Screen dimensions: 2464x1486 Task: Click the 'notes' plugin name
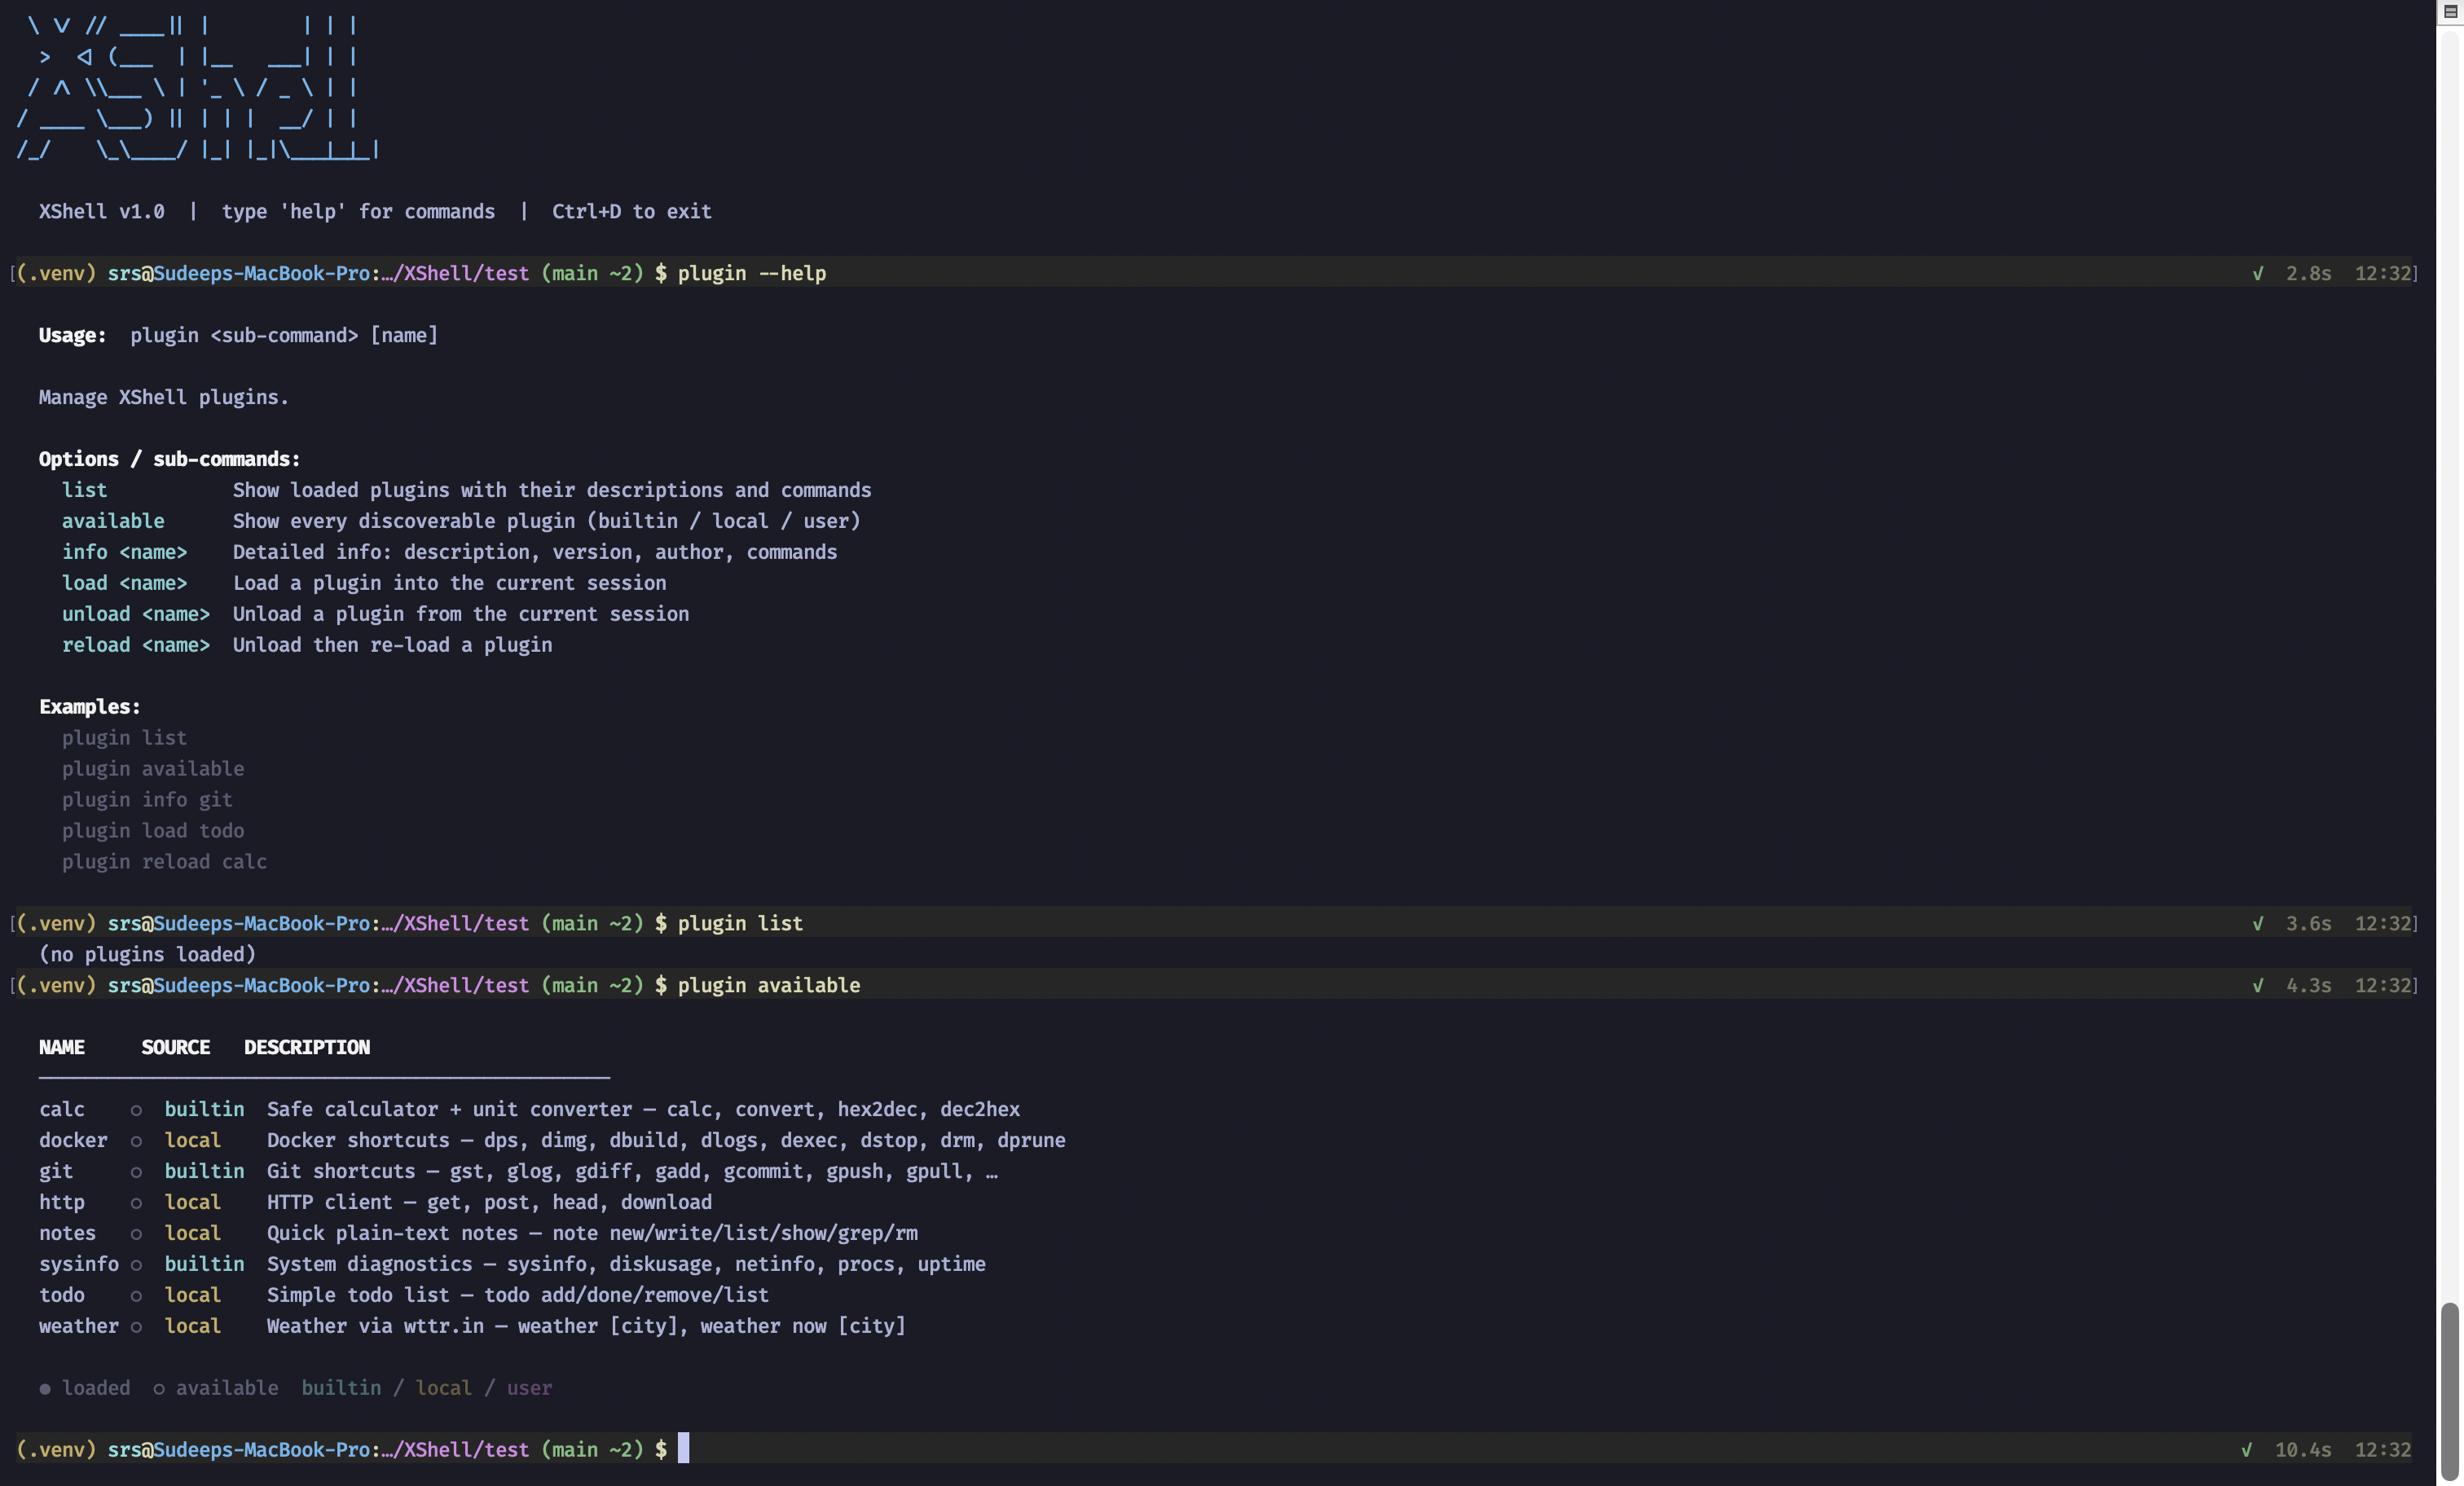(67, 1233)
